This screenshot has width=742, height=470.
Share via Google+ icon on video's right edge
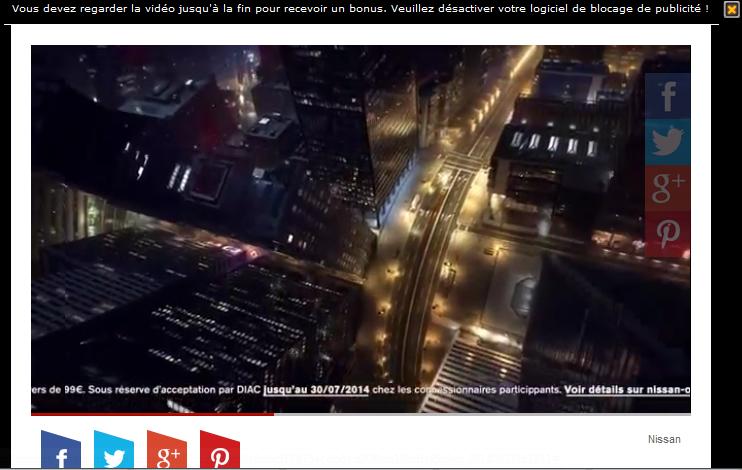coord(667,188)
